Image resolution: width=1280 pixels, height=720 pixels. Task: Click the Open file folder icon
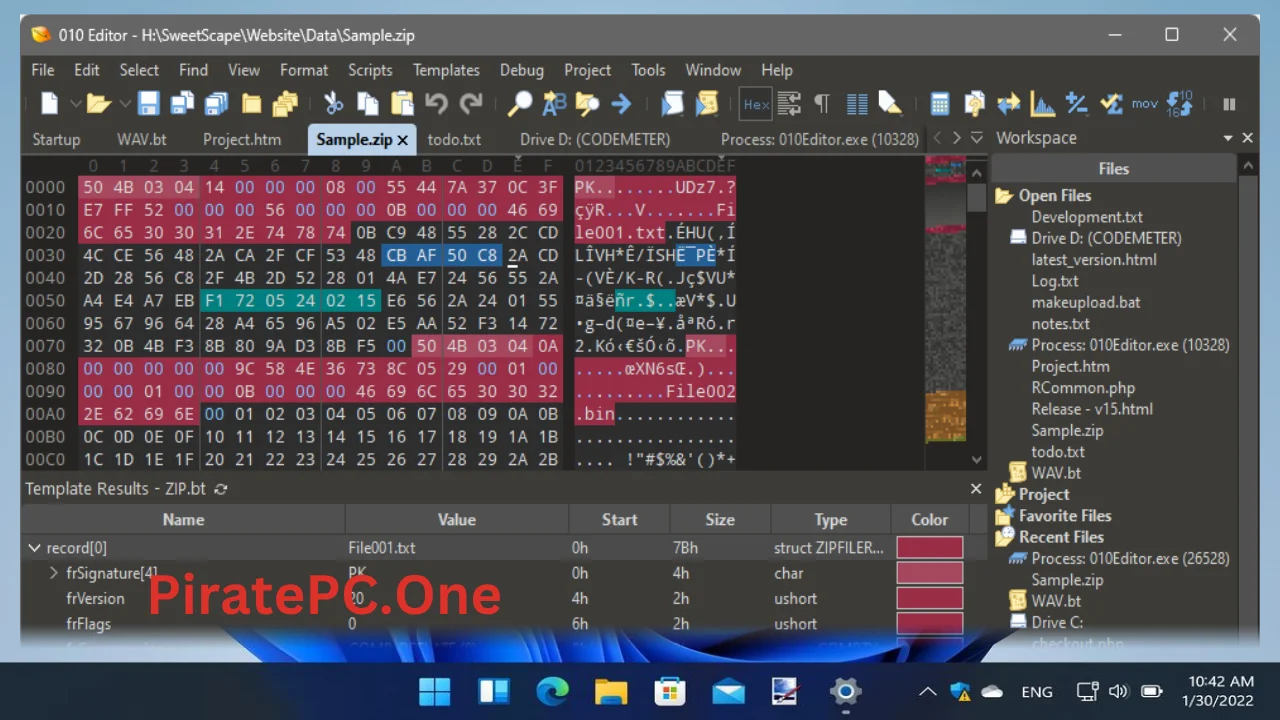tap(97, 103)
